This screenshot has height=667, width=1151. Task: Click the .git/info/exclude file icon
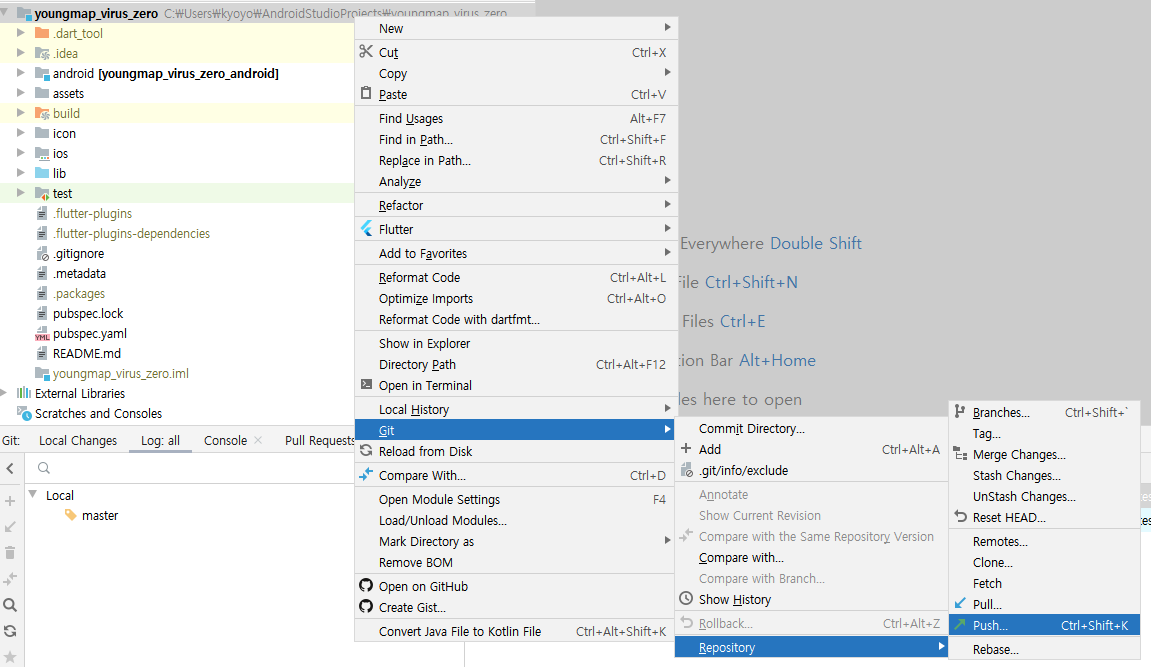click(687, 470)
